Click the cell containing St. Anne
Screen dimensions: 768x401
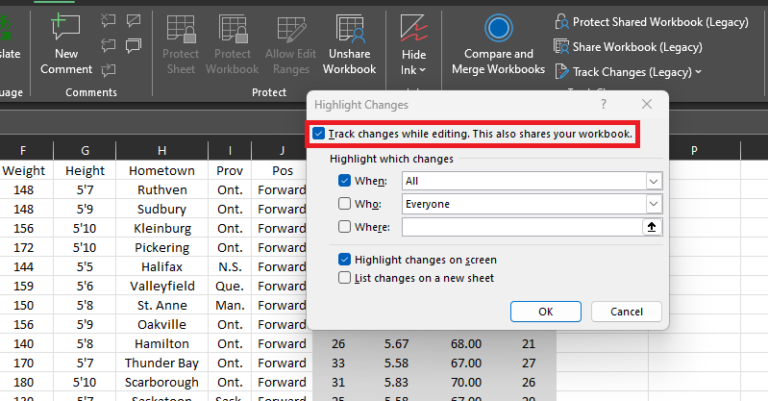pyautogui.click(x=162, y=305)
